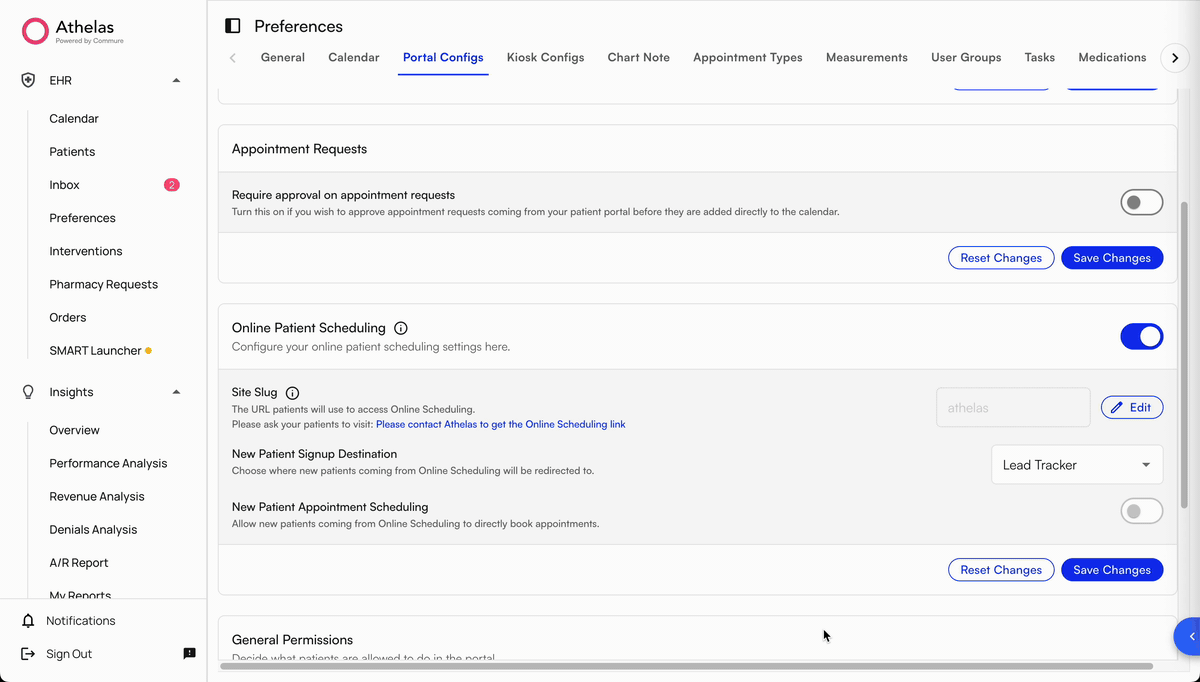Open Interventions in the sidebar
The image size is (1200, 682).
pyautogui.click(x=86, y=251)
